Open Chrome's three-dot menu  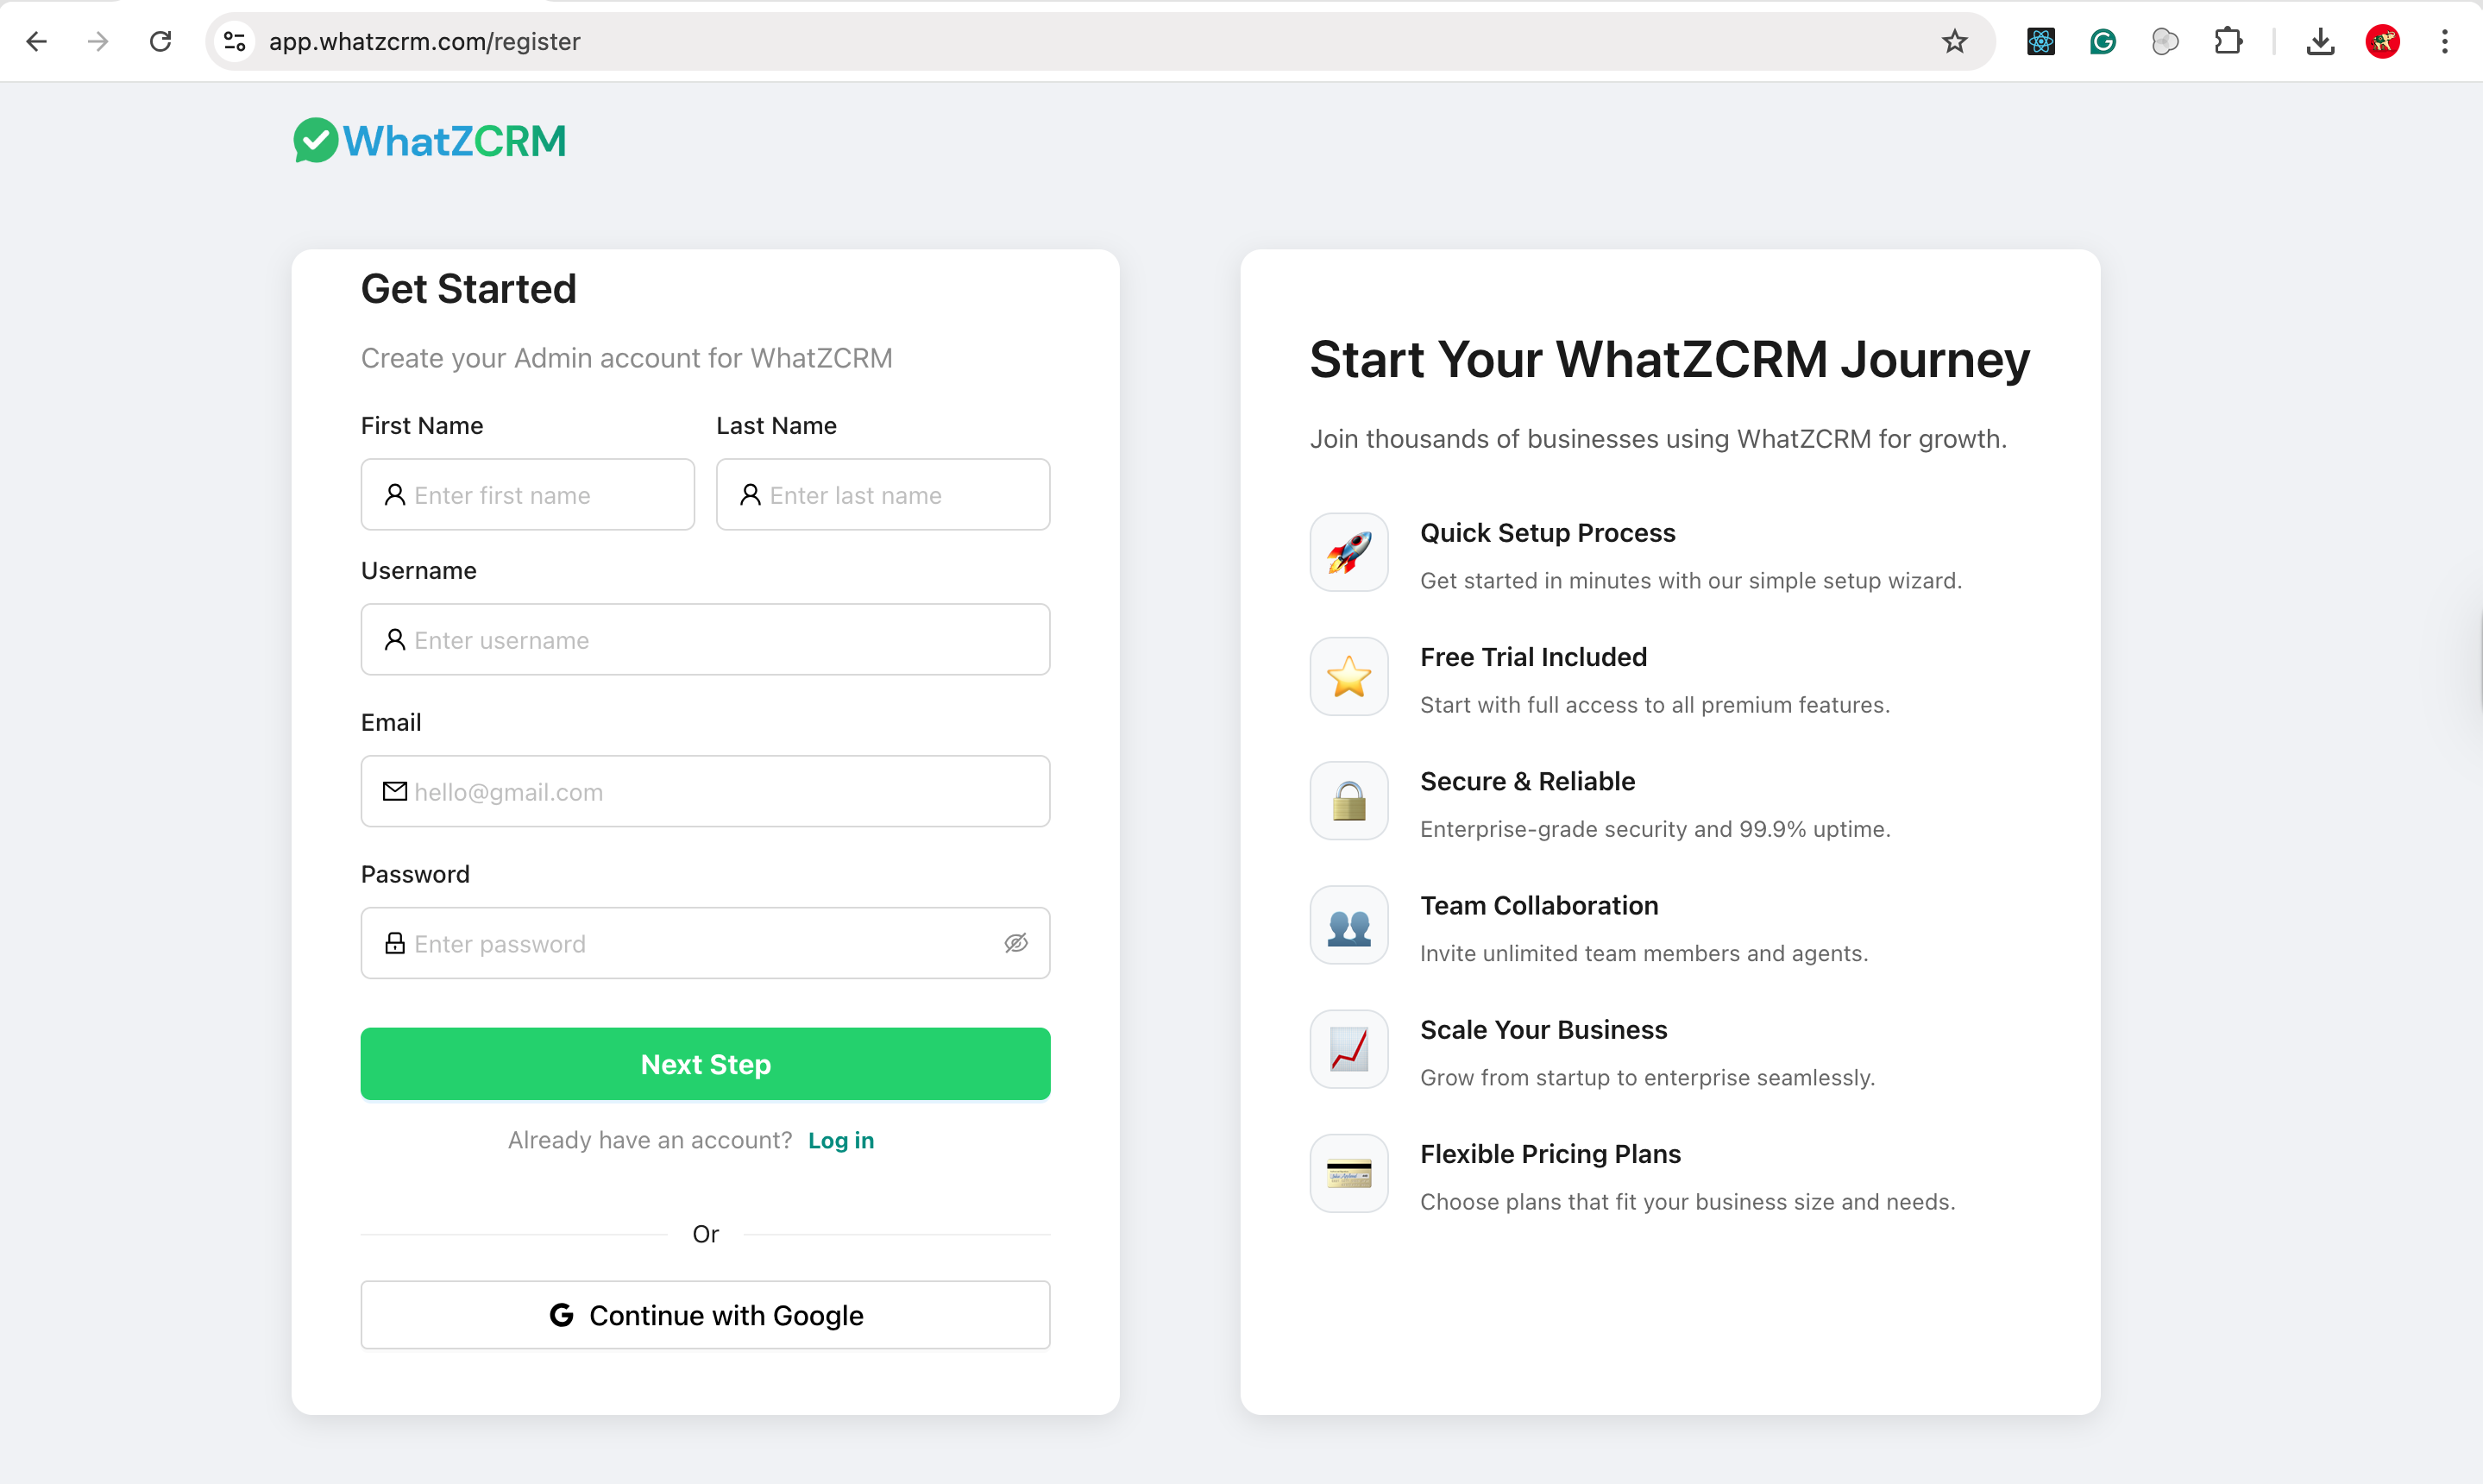[2445, 41]
